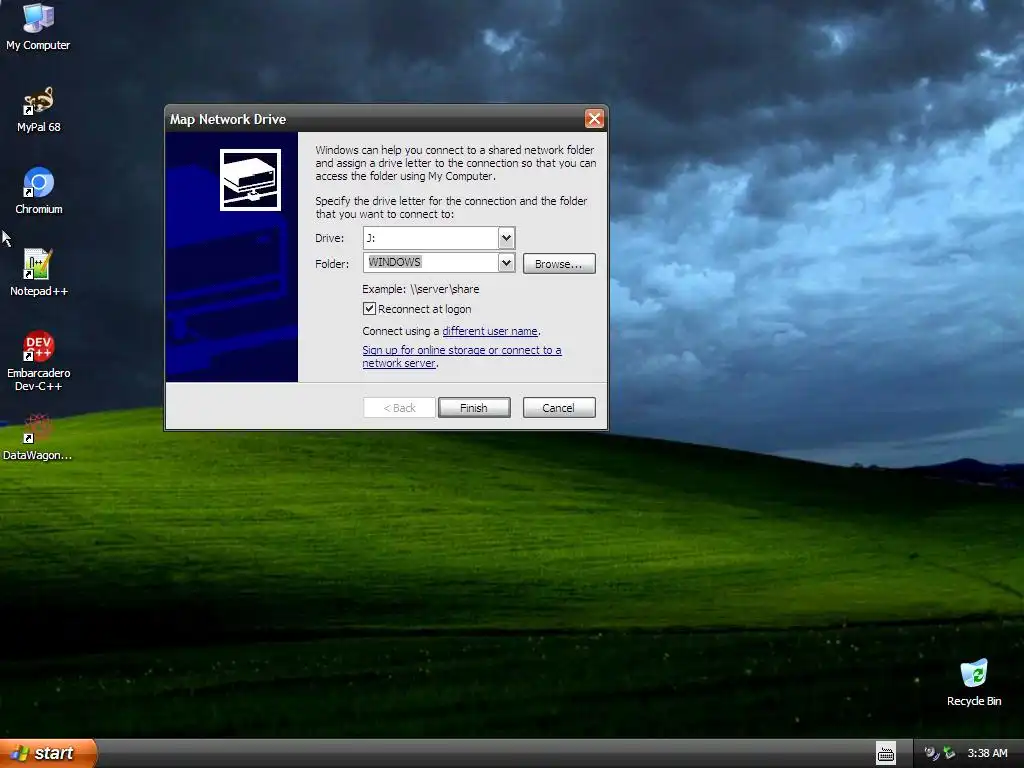Expand the Drive letter dropdown arrow
This screenshot has height=768, width=1024.
tap(506, 238)
